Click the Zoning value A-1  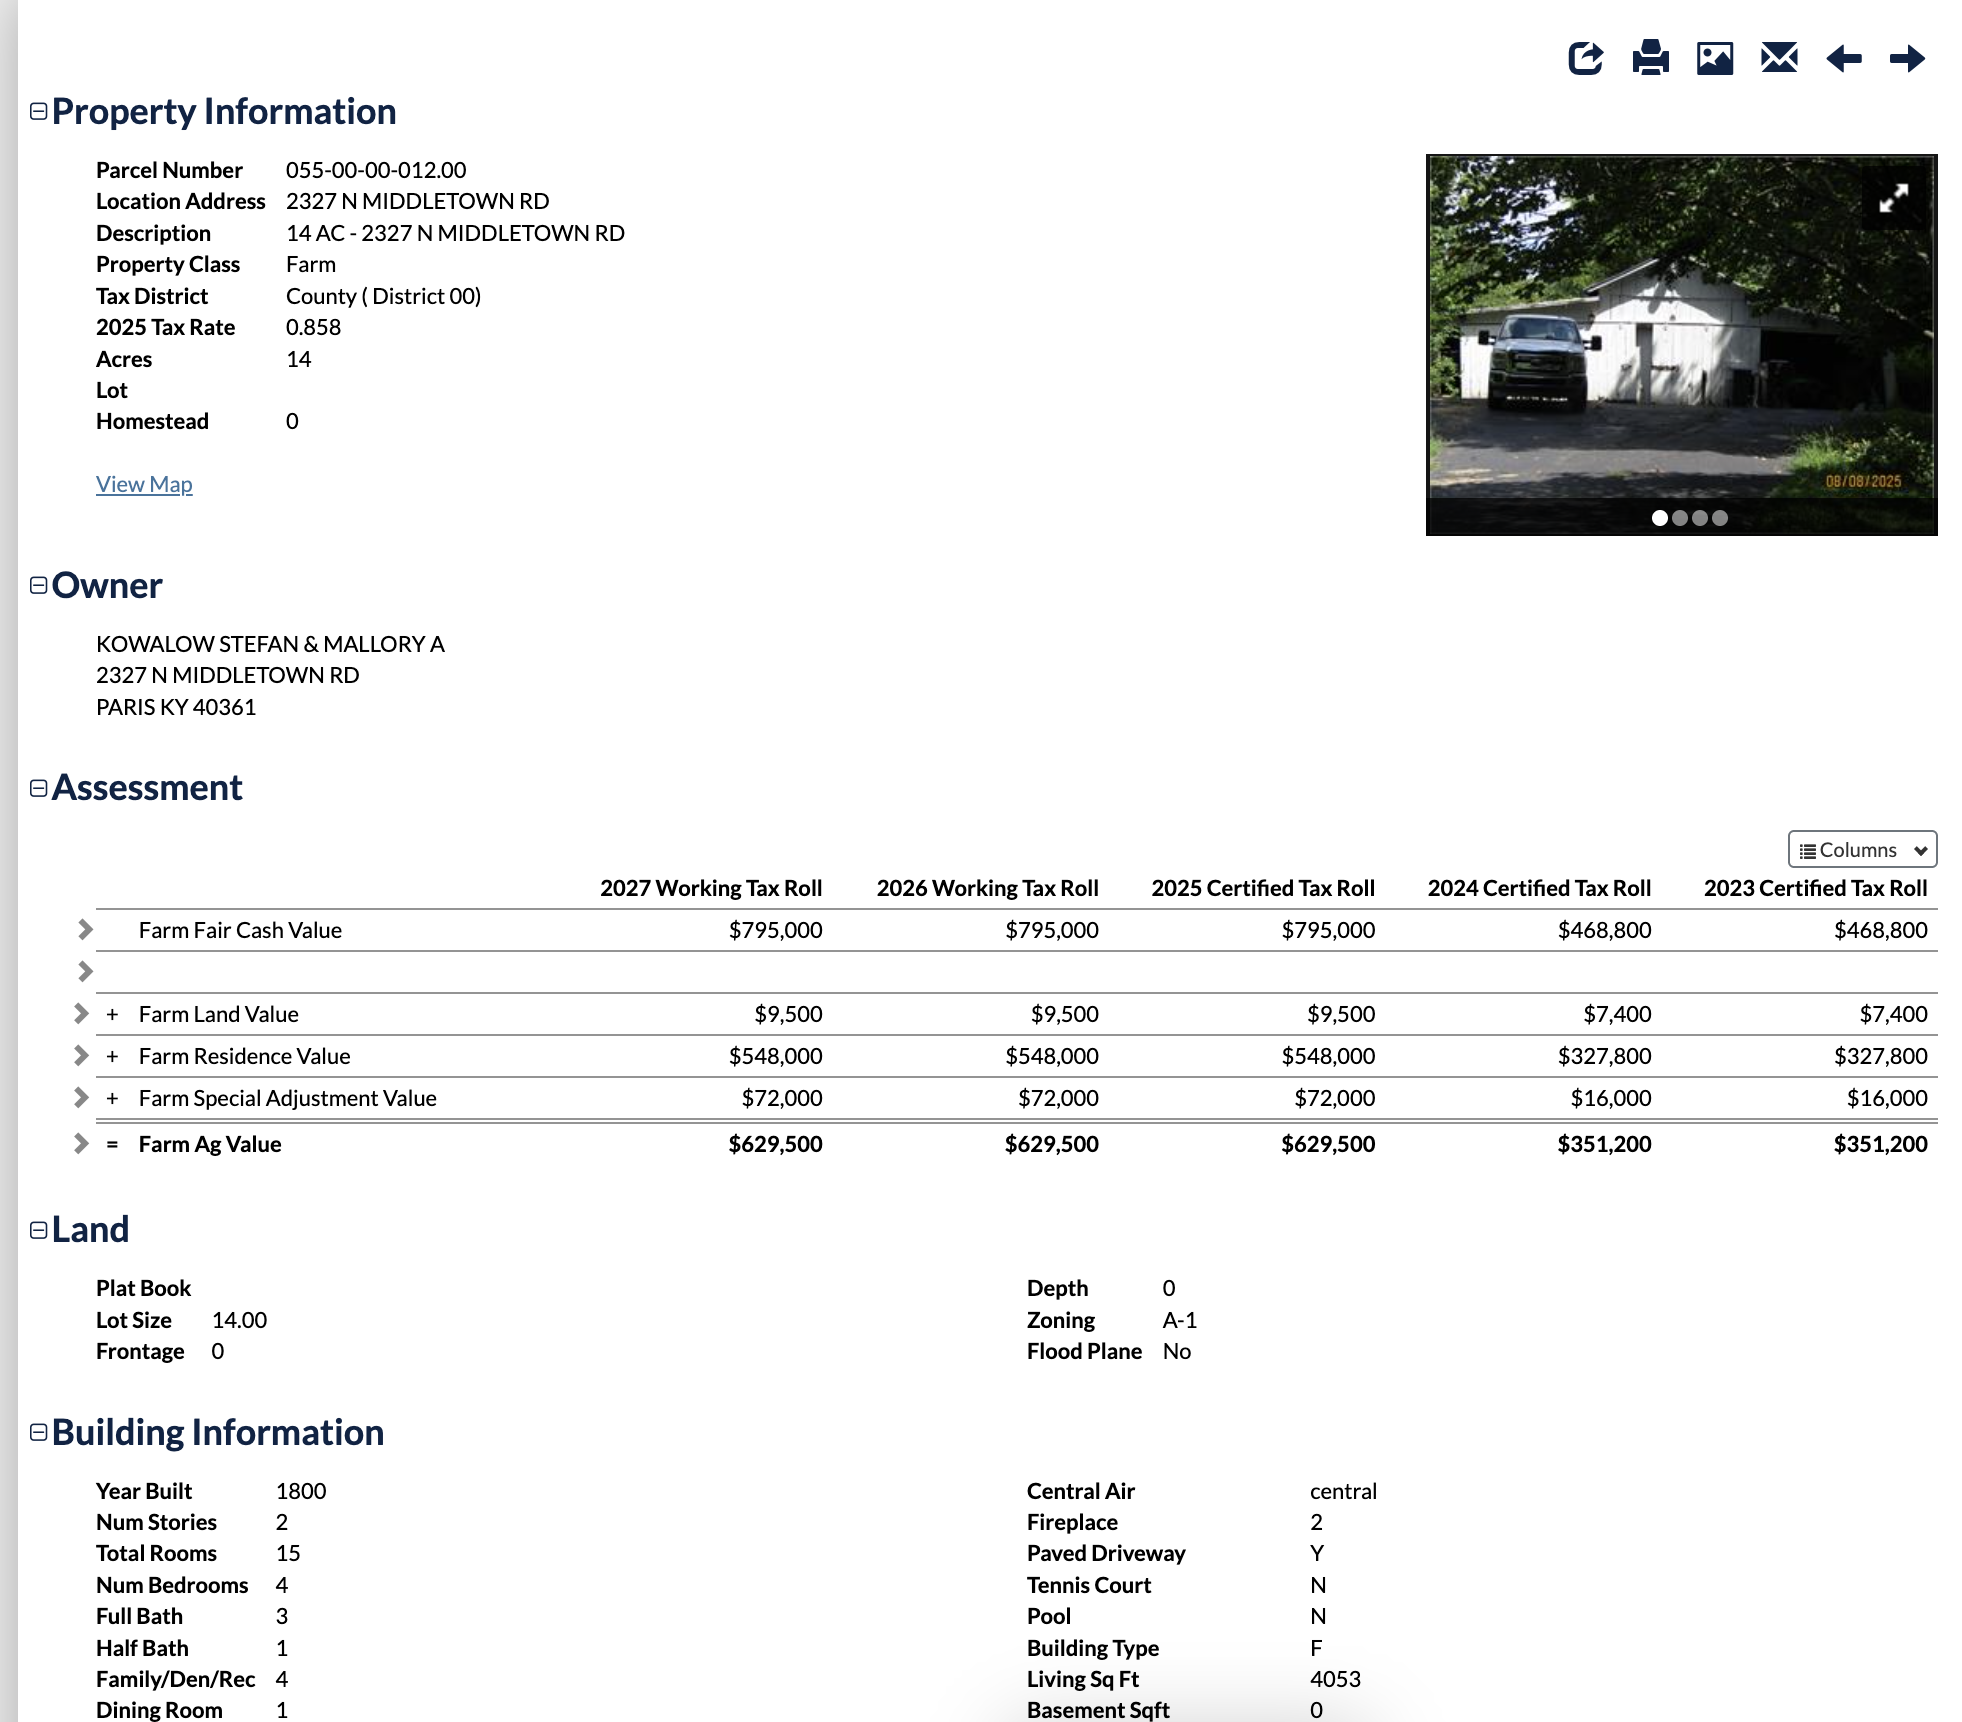click(1180, 1320)
